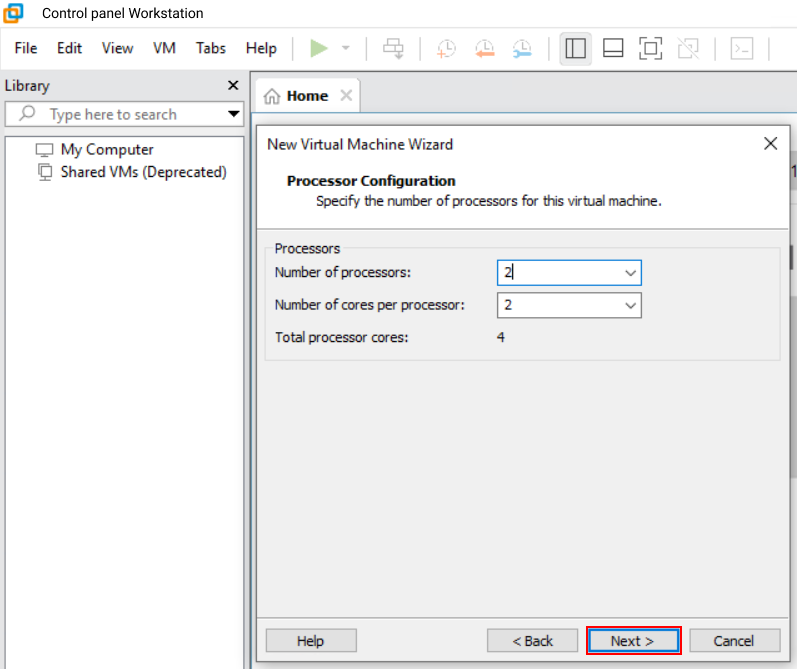This screenshot has height=669, width=797.
Task: Click the Revert to Snapshot icon
Action: click(x=484, y=48)
